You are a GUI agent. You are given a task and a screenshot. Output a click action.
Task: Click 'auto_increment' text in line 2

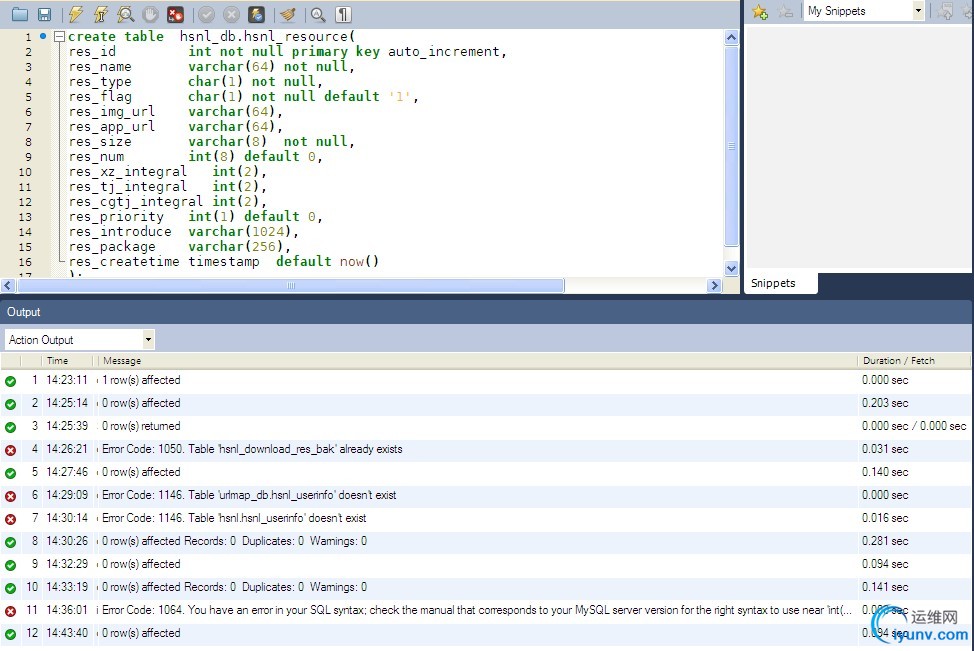pos(444,52)
